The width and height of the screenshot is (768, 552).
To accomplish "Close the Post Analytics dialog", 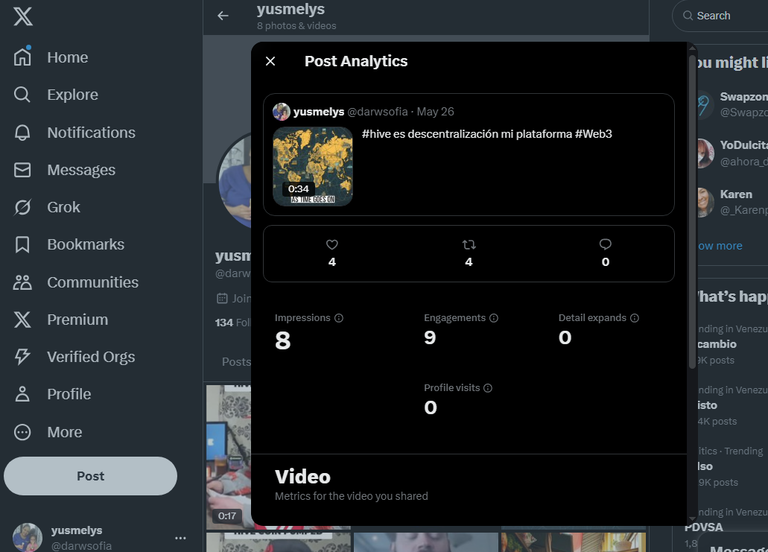I will pos(270,61).
